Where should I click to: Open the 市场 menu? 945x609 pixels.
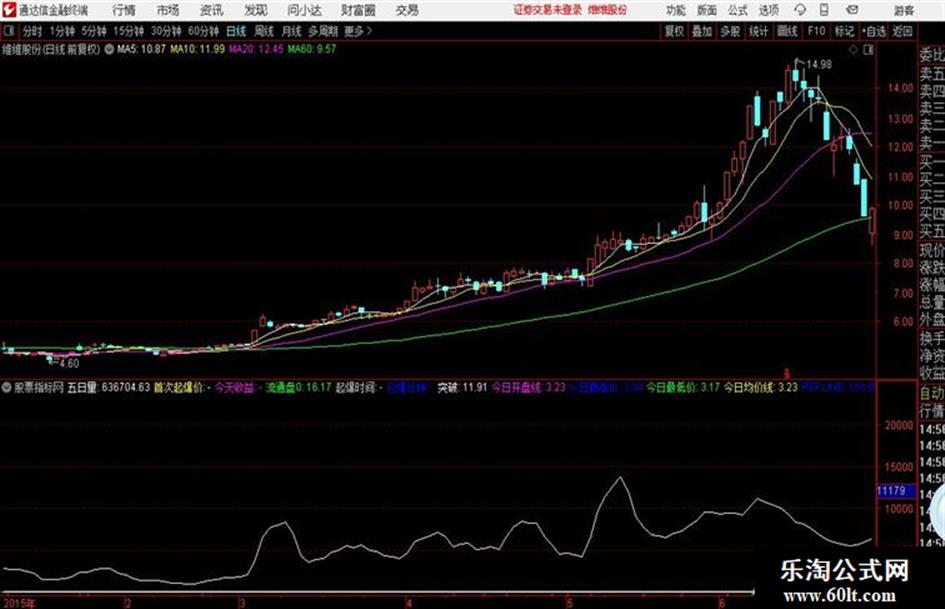168,10
